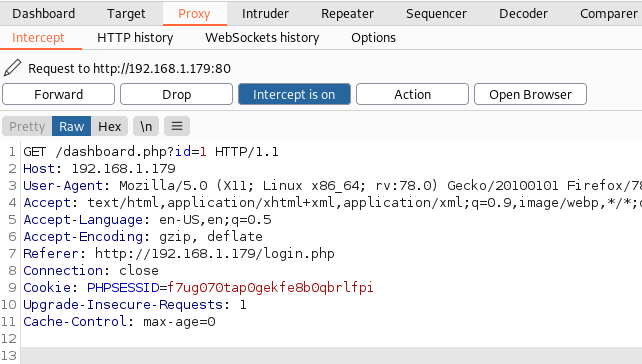The height and width of the screenshot is (364, 642).
Task: Switch to Hex view mode
Action: [x=109, y=126]
